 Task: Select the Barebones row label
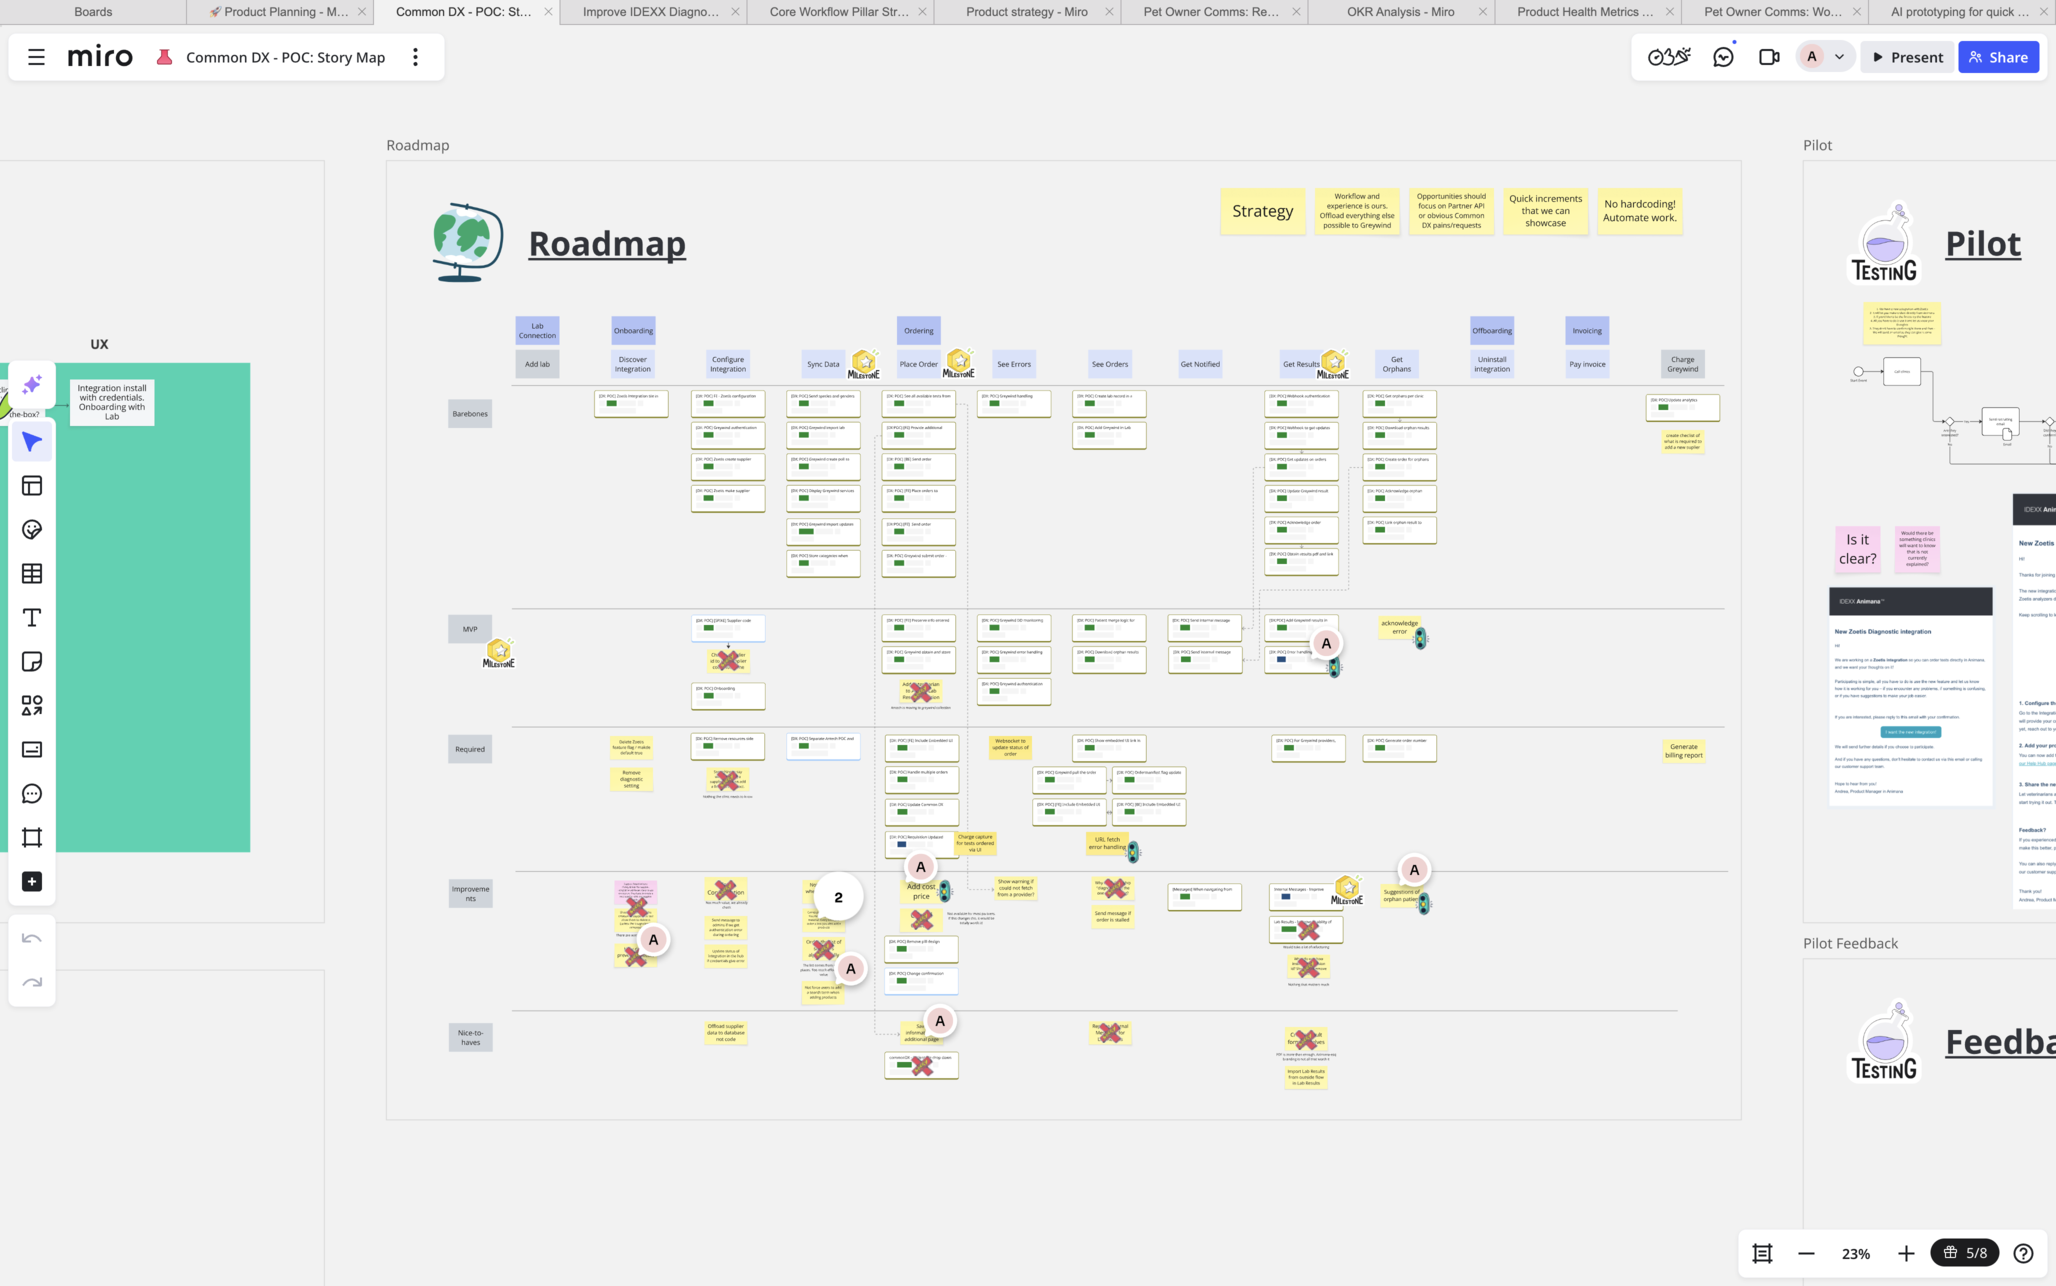(470, 414)
